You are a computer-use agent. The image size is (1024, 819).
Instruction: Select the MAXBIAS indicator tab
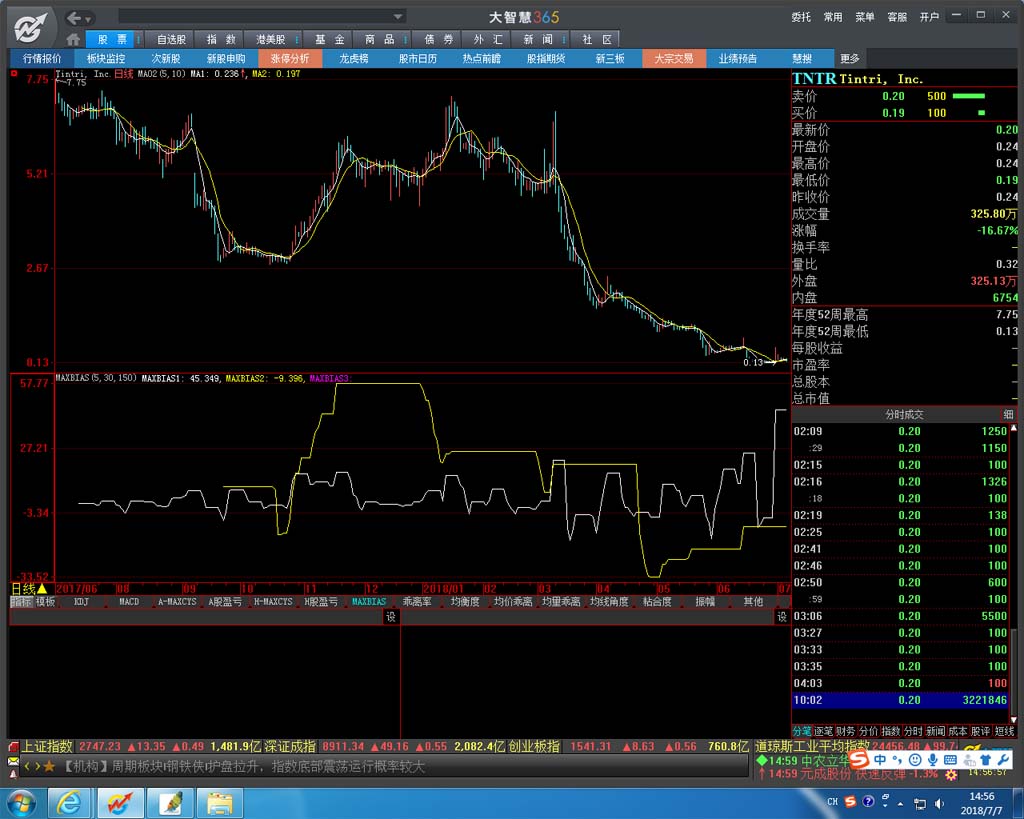tap(369, 602)
